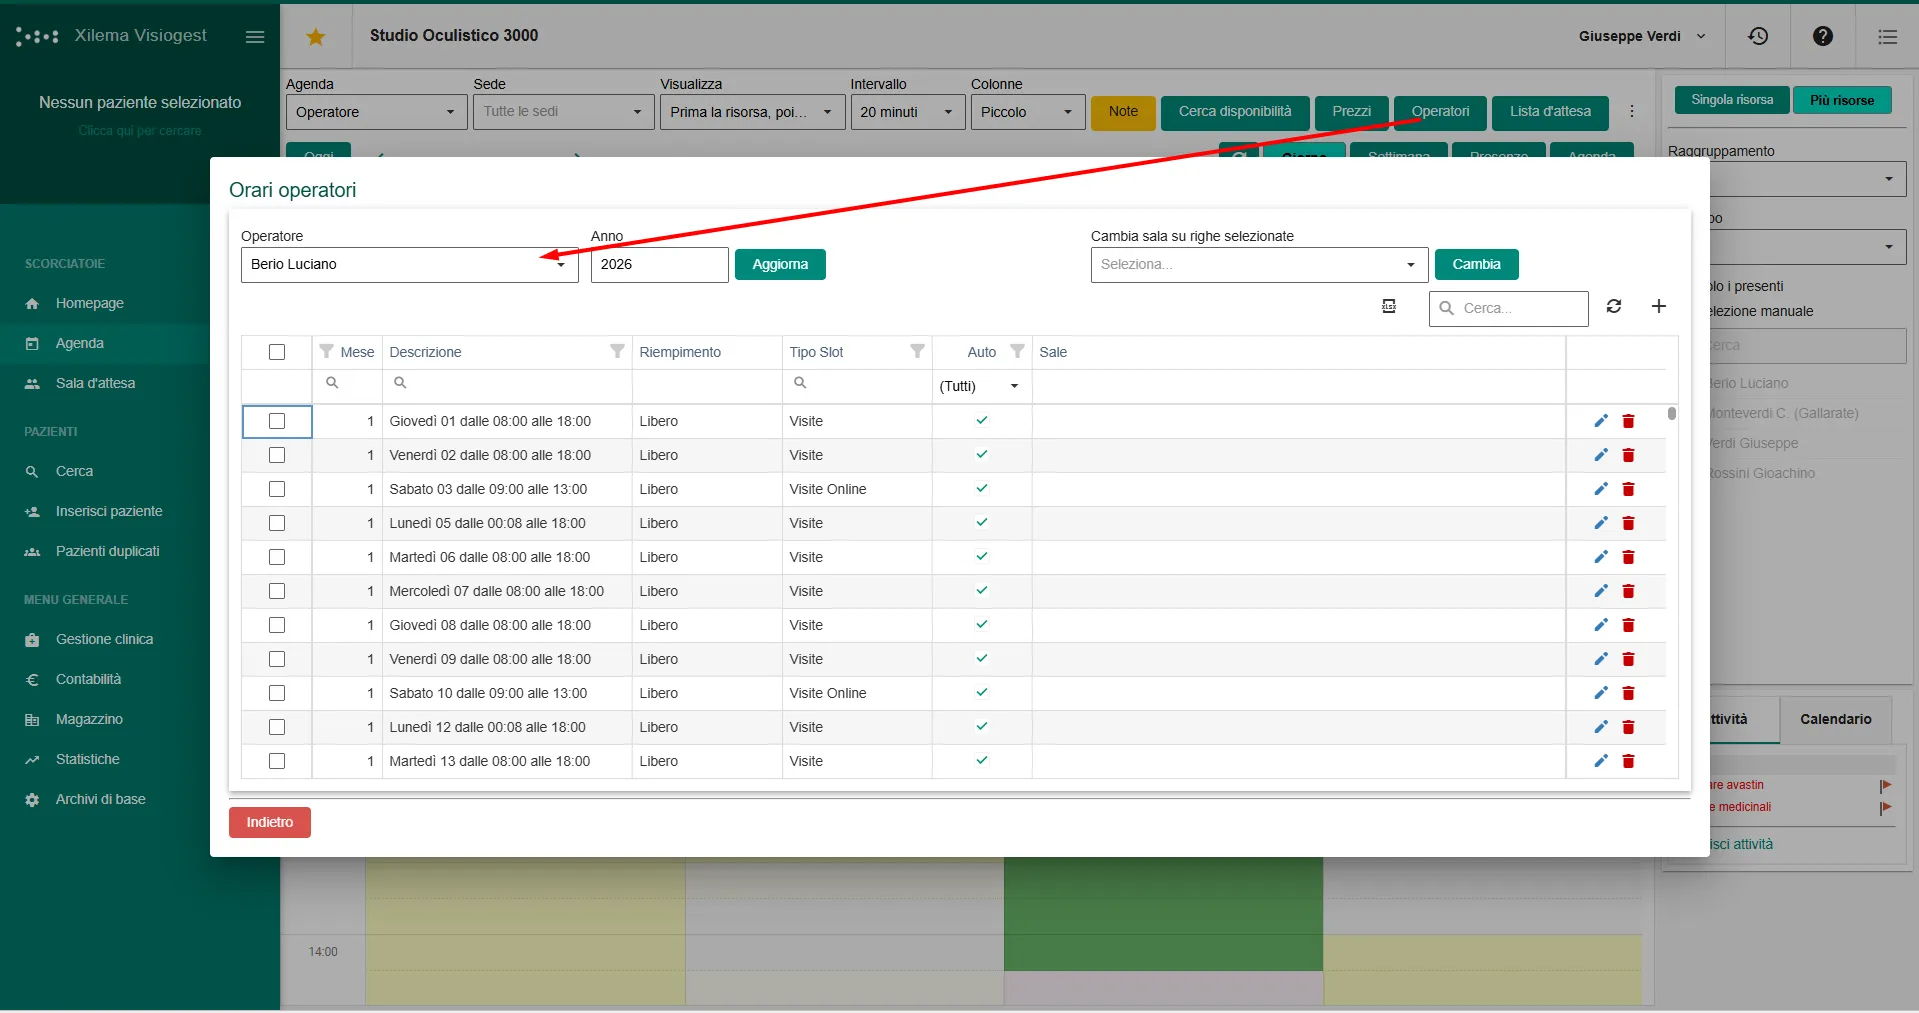The width and height of the screenshot is (1919, 1013).
Task: Open the Agenda Operatore dropdown
Action: click(x=376, y=112)
